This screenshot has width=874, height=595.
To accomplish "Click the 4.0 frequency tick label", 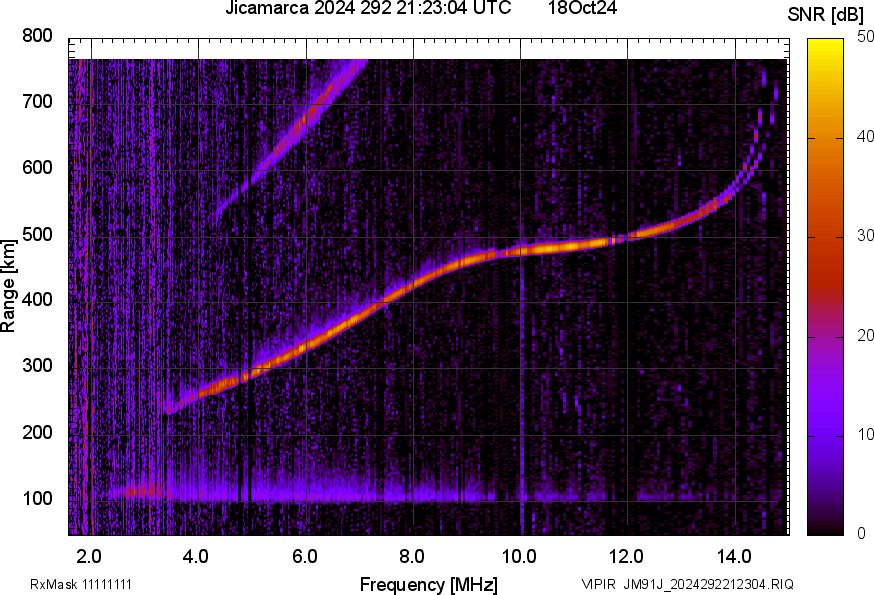I will click(196, 556).
